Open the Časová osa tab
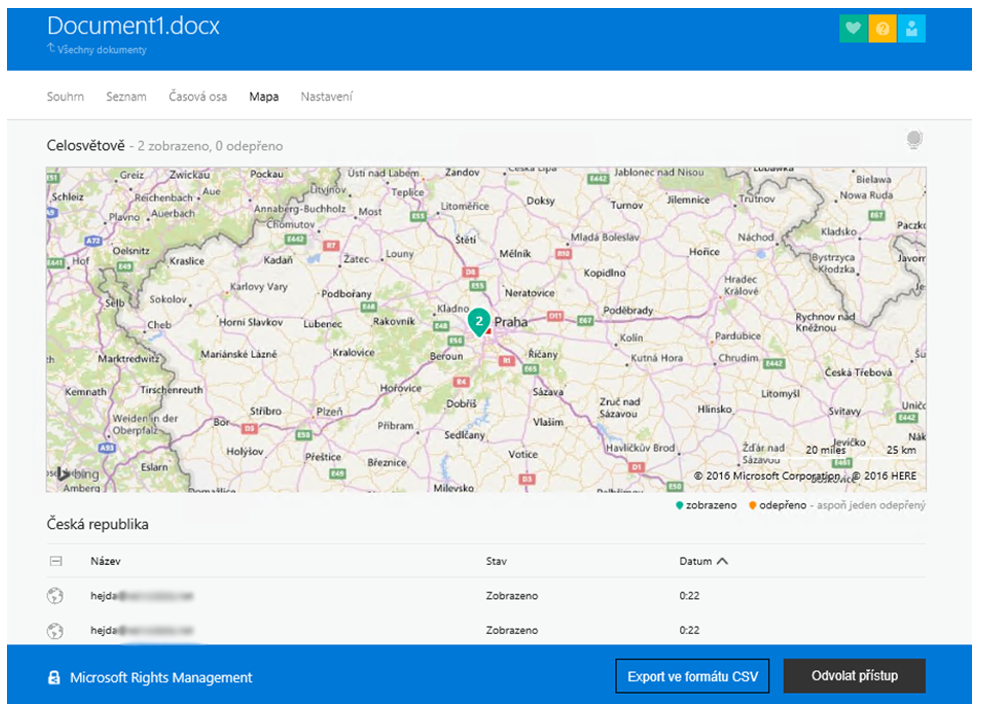This screenshot has height=714, width=981. (198, 96)
